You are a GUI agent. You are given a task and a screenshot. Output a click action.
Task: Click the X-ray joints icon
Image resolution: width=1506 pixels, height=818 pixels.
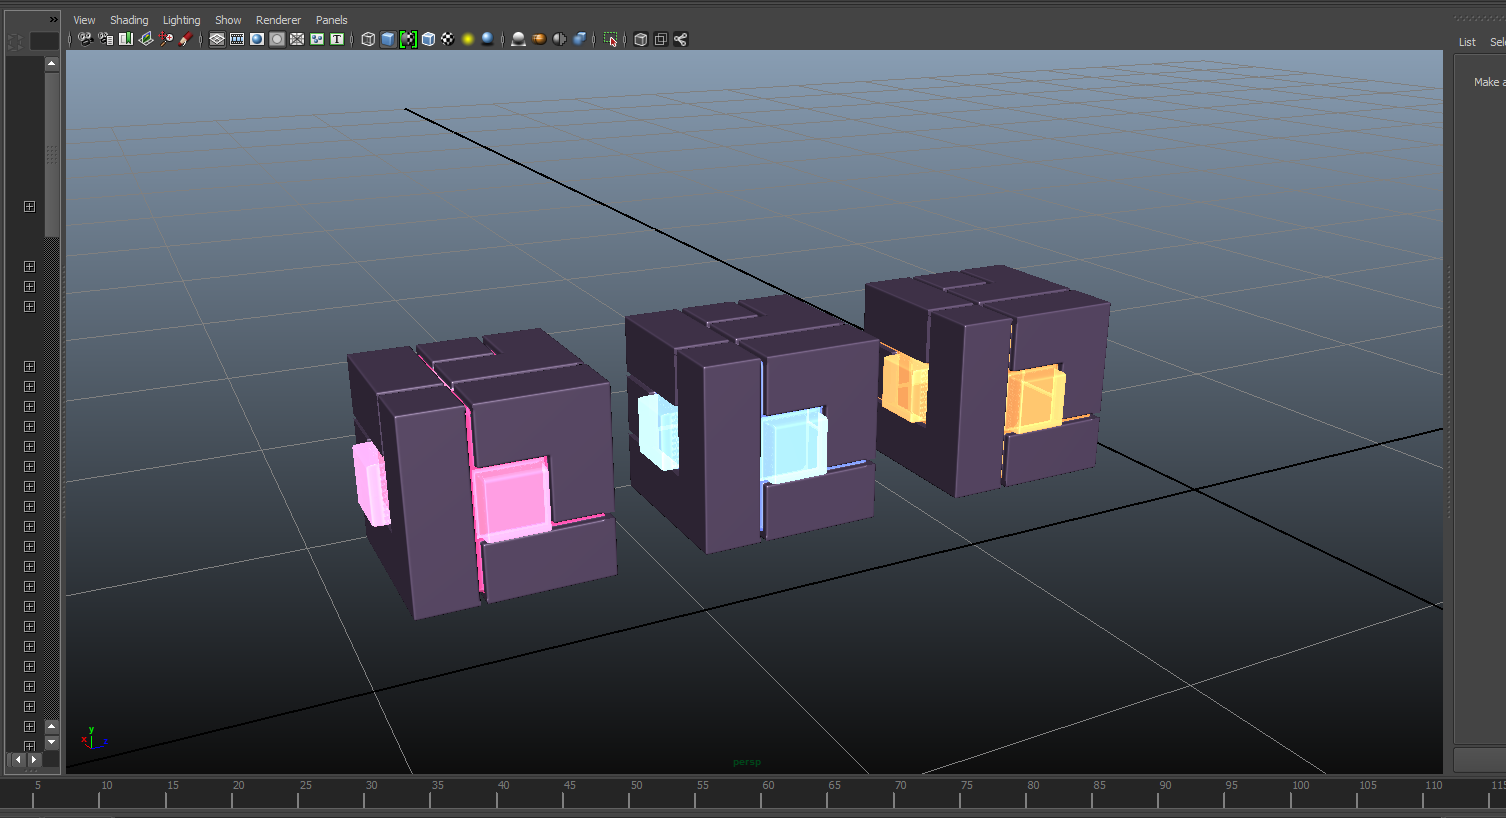pos(681,39)
